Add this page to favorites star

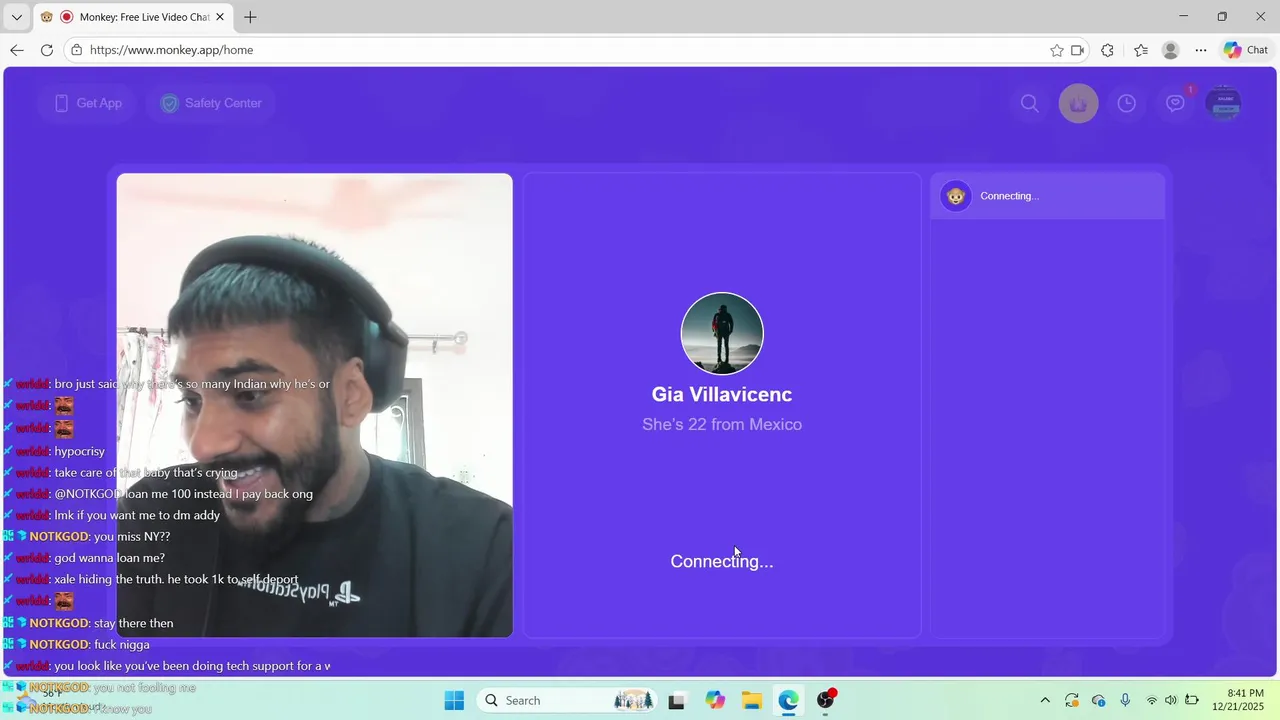click(x=1056, y=50)
